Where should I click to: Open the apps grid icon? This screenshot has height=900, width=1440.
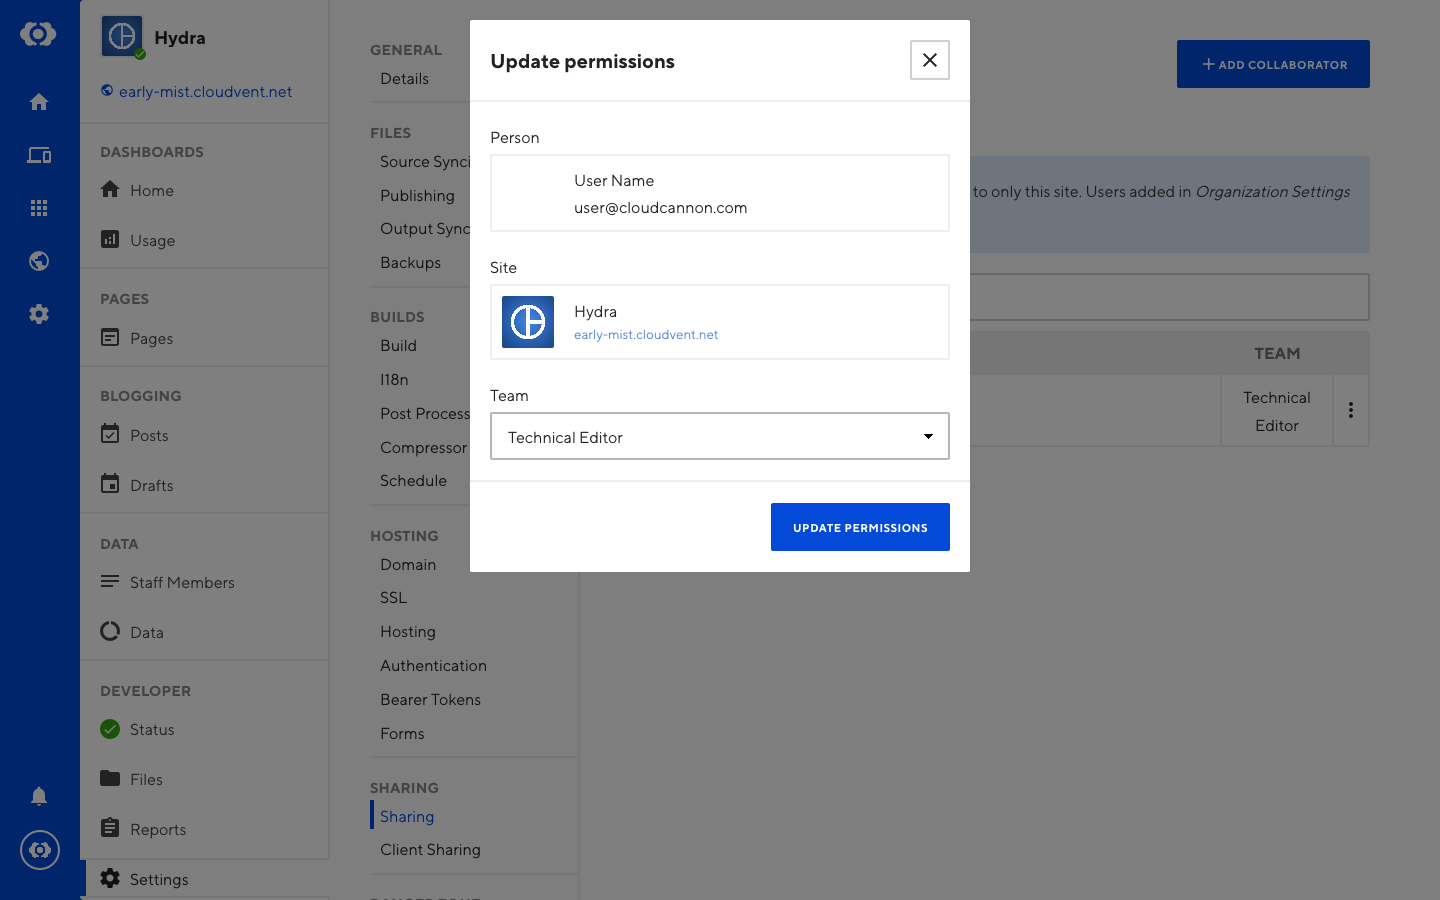click(x=39, y=208)
